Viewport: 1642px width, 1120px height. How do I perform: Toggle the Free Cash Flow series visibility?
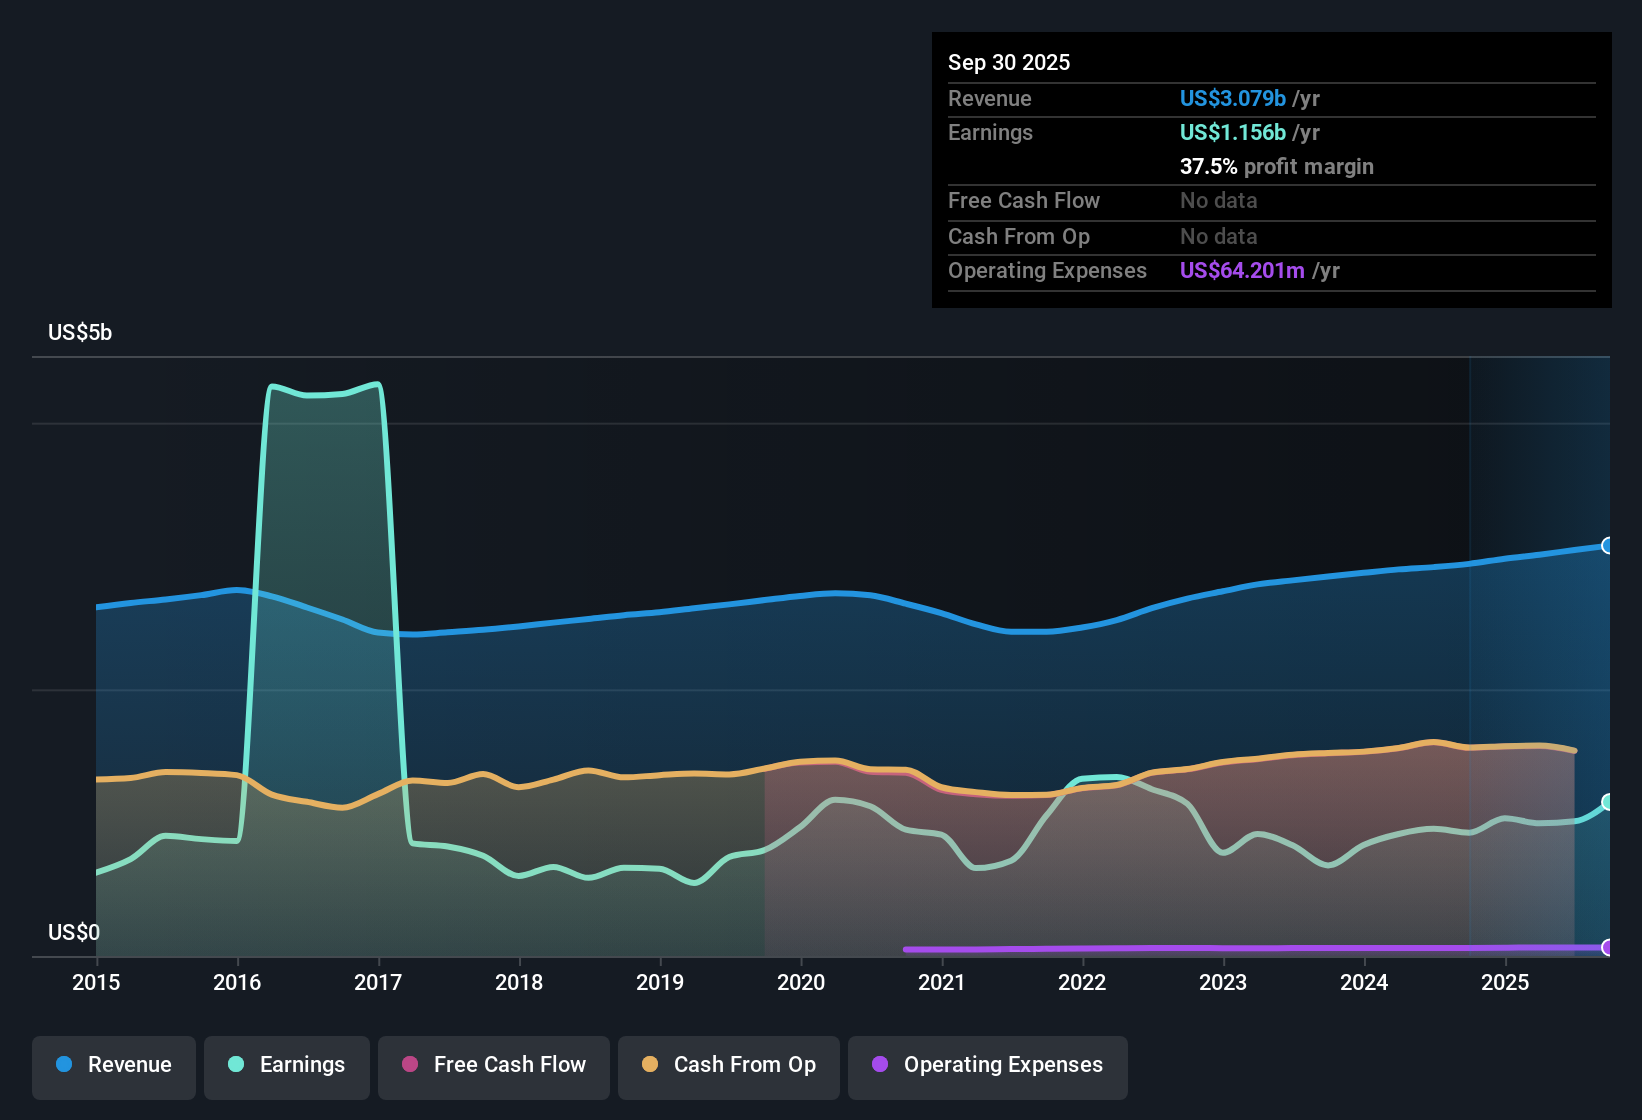493,1065
